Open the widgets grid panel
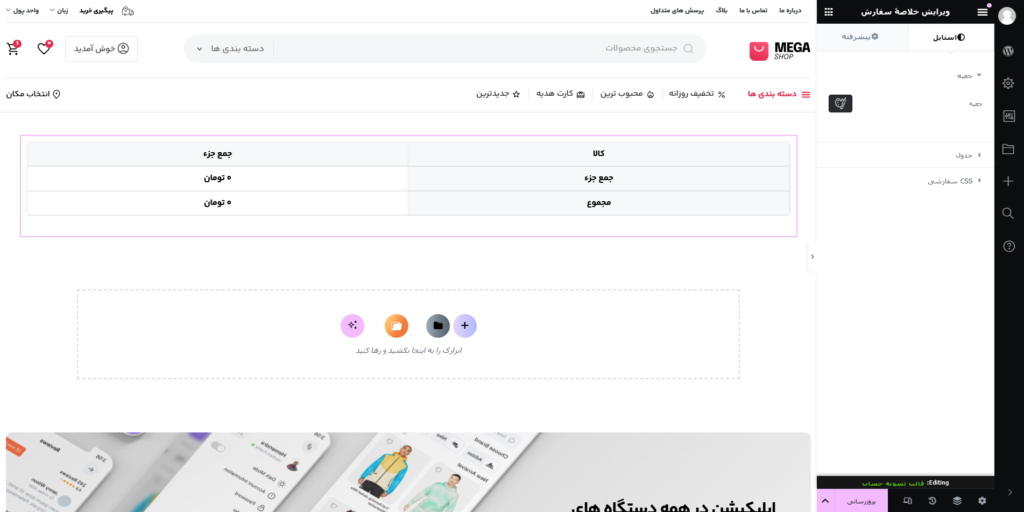 [x=828, y=11]
